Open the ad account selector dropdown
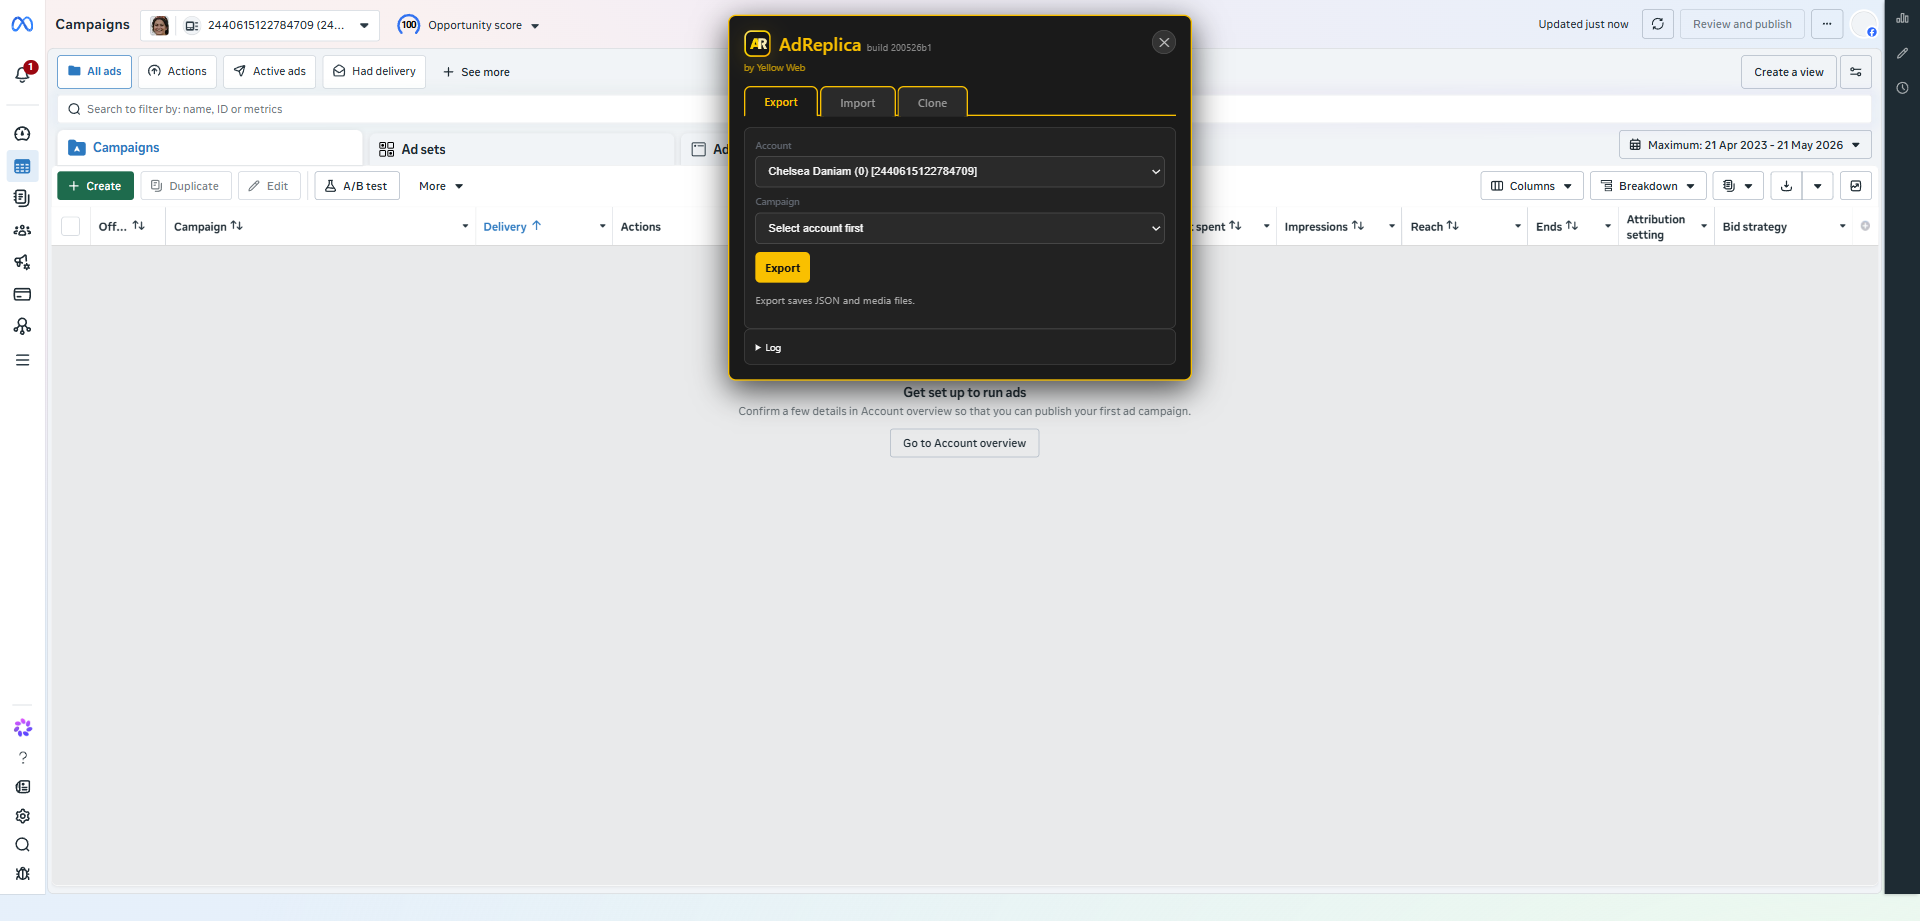Viewport: 1920px width, 921px height. coord(260,25)
